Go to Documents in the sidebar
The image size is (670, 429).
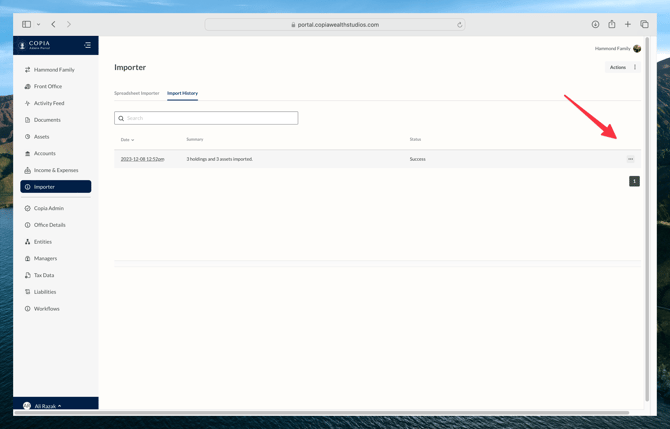(x=47, y=120)
